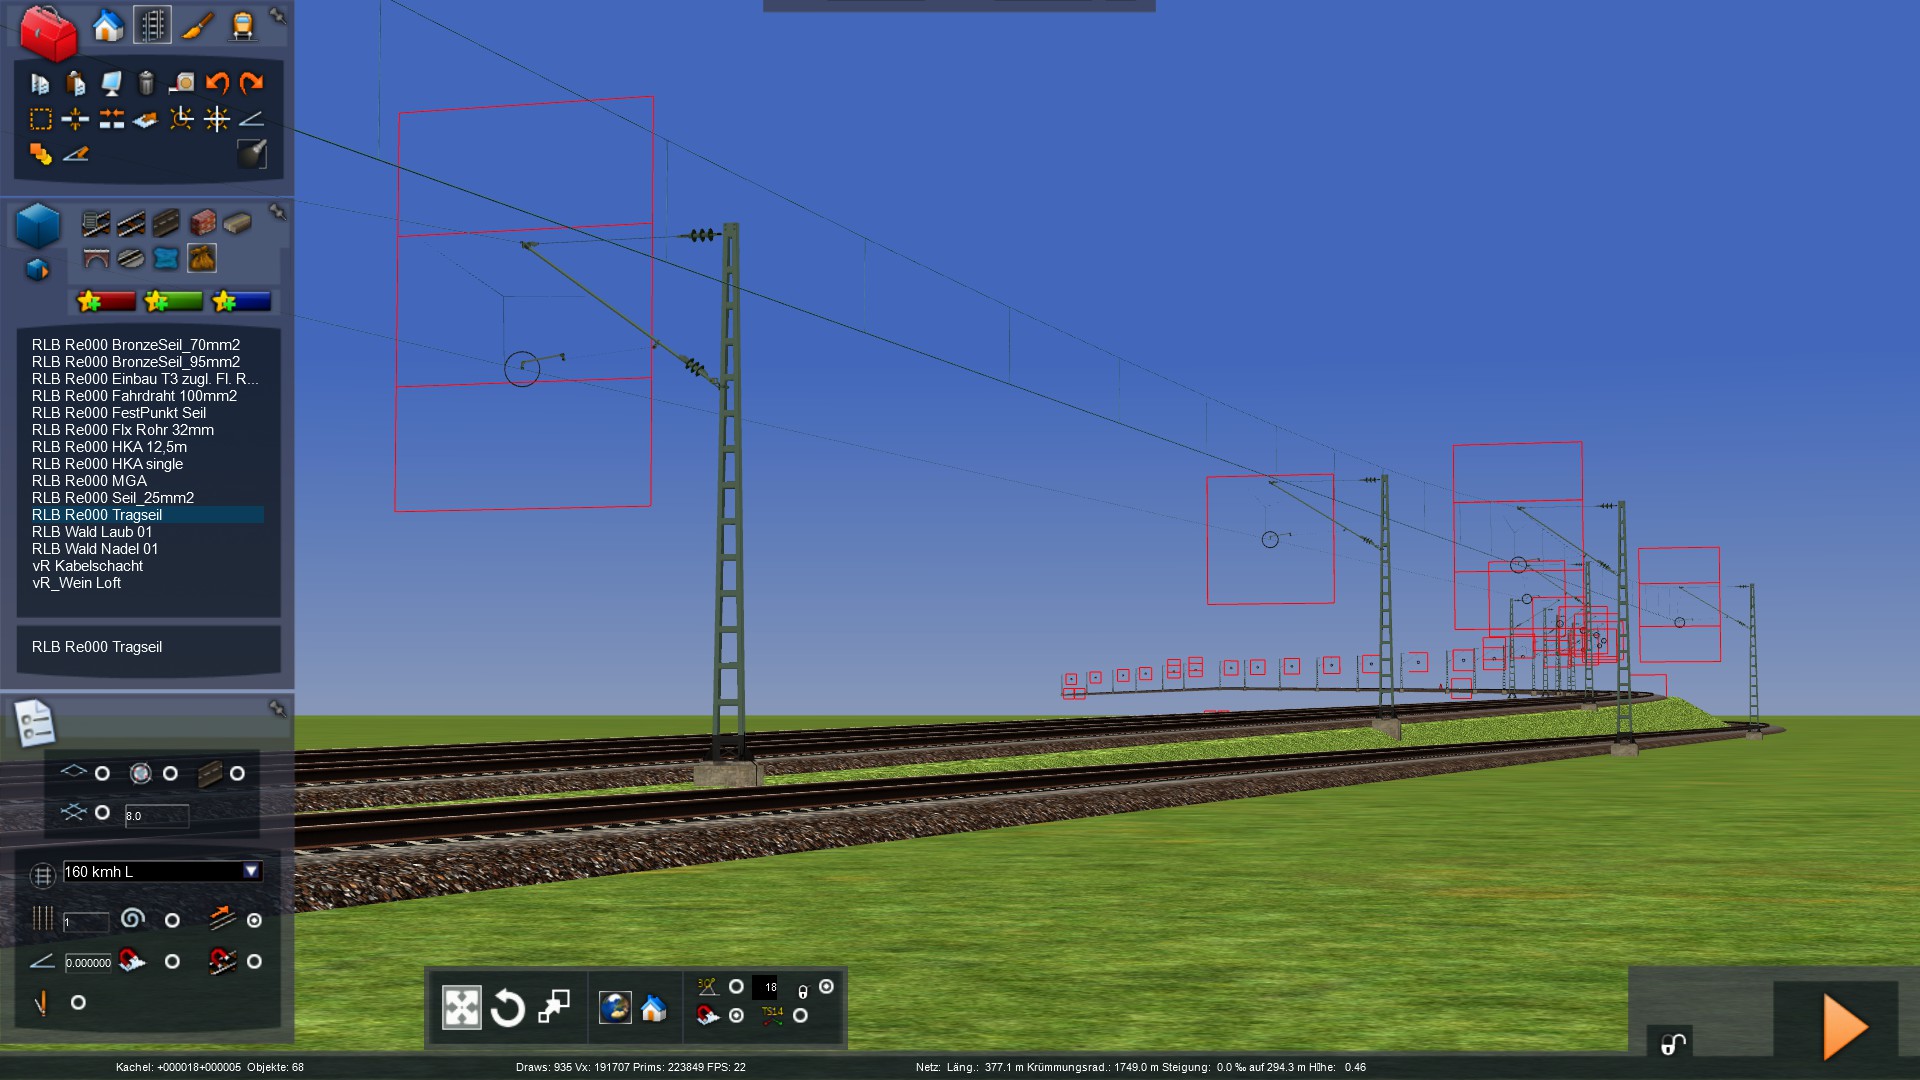Click the gradient value field showing 0.000000
Image resolution: width=1920 pixels, height=1080 pixels.
point(88,963)
